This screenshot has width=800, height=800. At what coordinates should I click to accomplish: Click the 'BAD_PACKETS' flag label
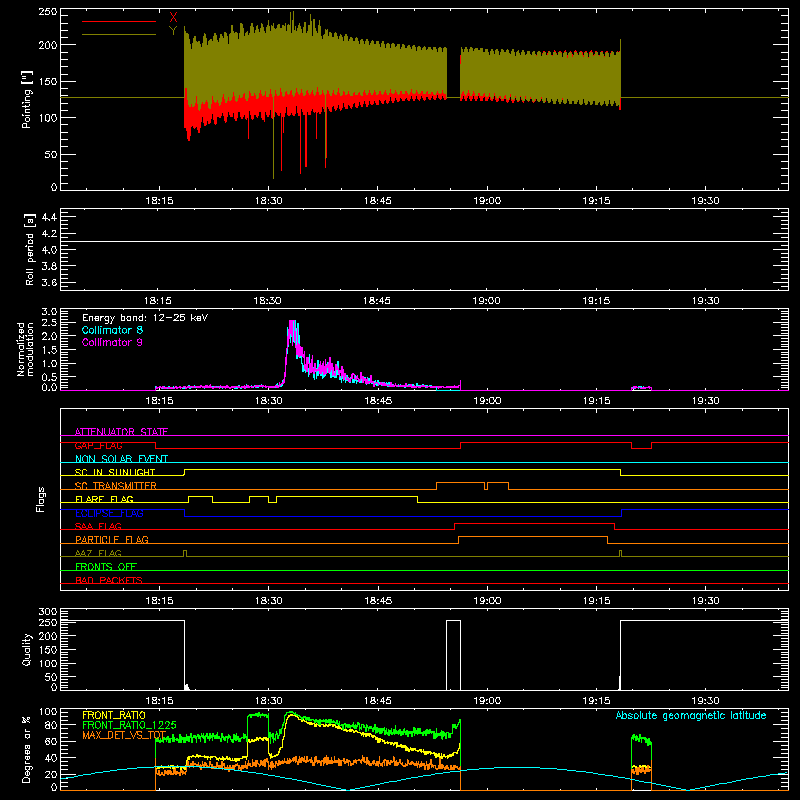(x=109, y=580)
